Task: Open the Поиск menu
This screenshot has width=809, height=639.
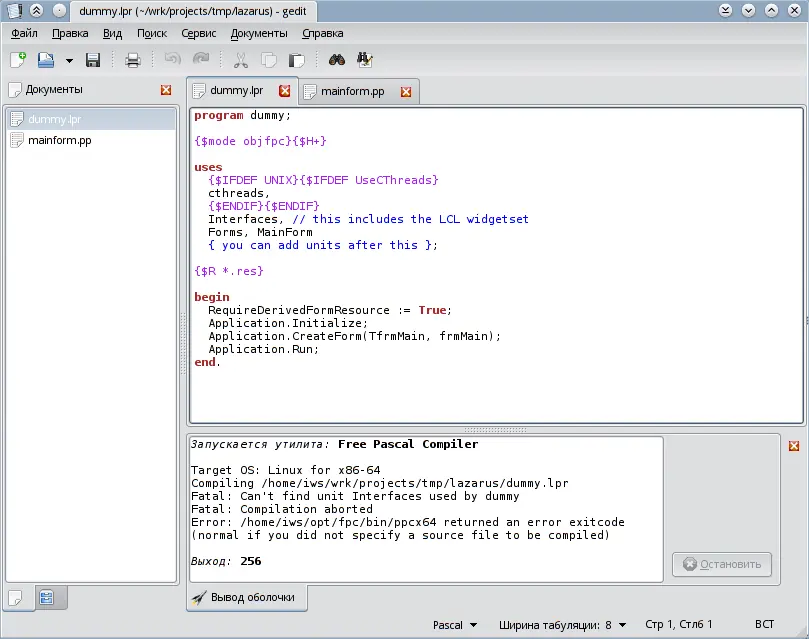Action: pos(152,34)
